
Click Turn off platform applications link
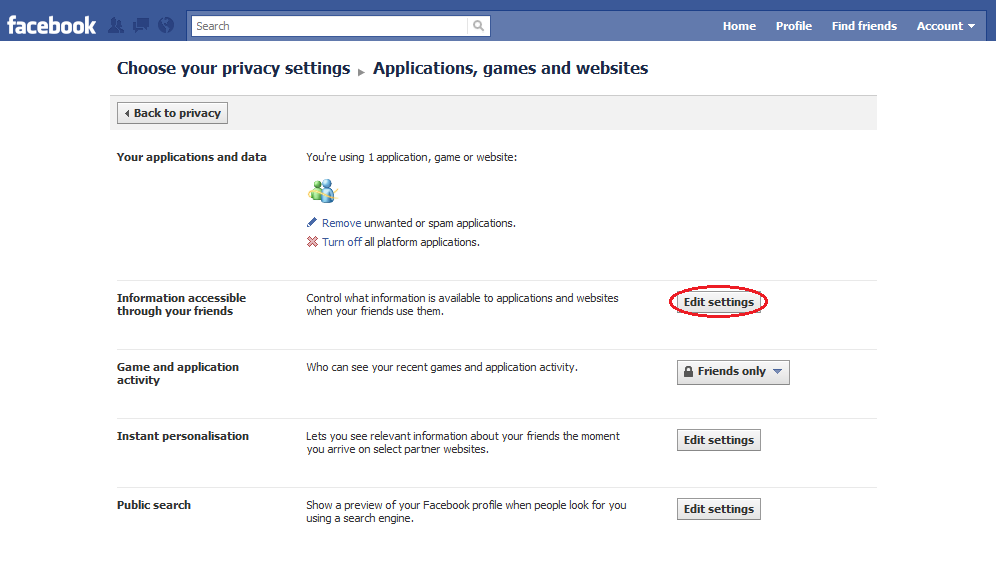[x=342, y=242]
